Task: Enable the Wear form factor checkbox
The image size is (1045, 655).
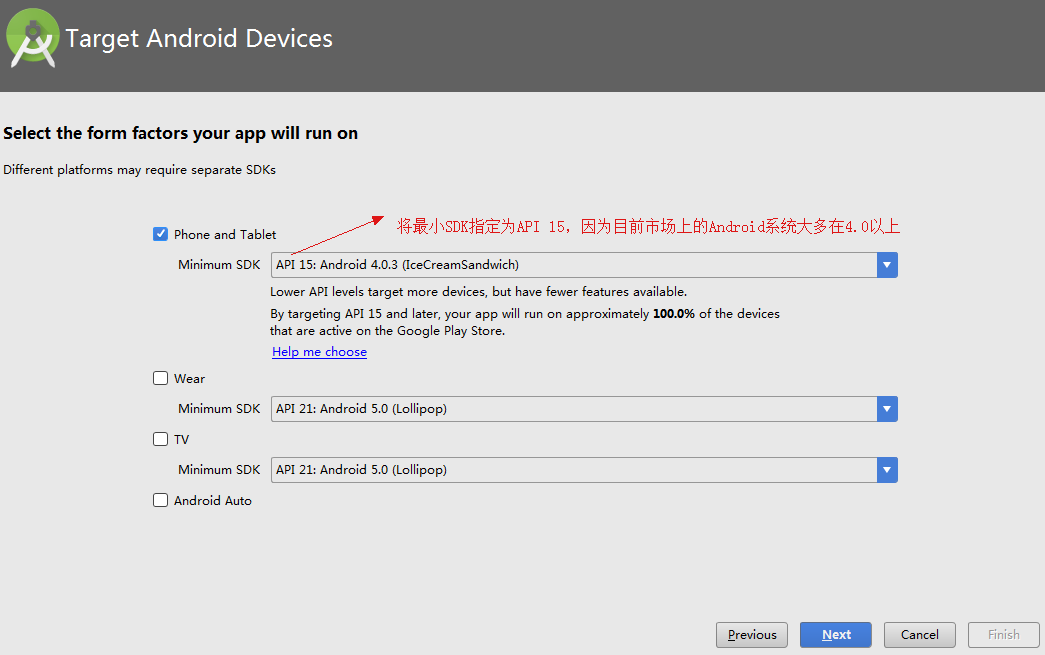Action: click(160, 378)
